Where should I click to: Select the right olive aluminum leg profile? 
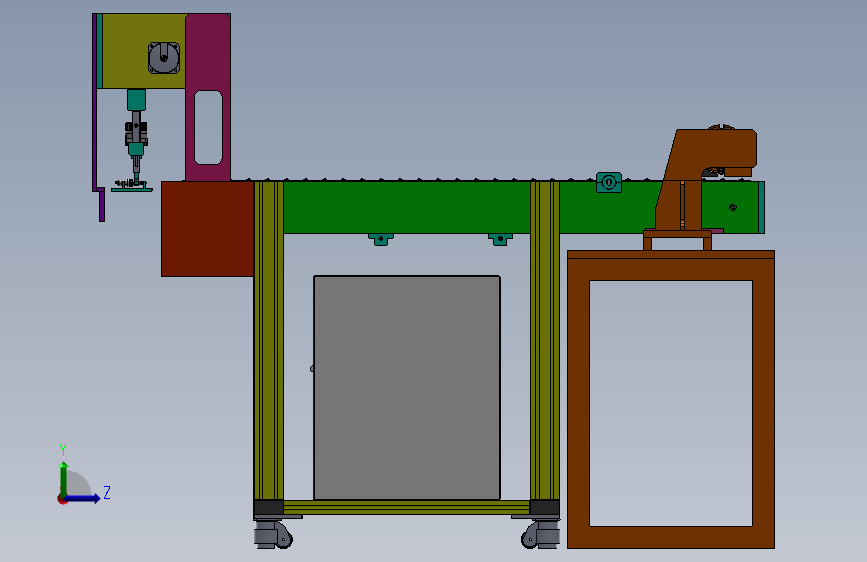(545, 340)
